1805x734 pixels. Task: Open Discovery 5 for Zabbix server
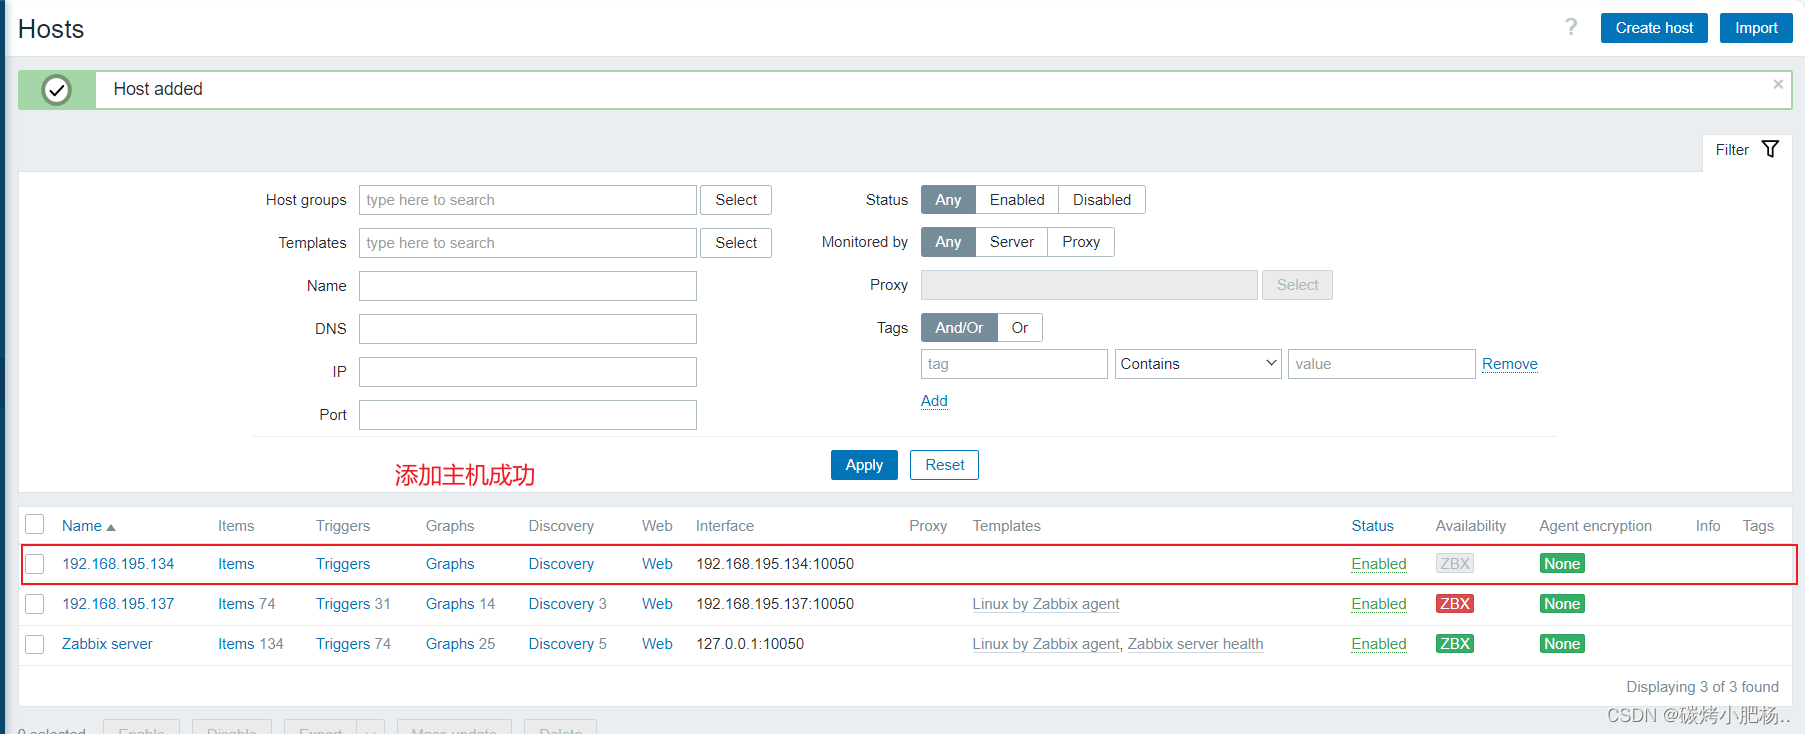click(x=561, y=644)
